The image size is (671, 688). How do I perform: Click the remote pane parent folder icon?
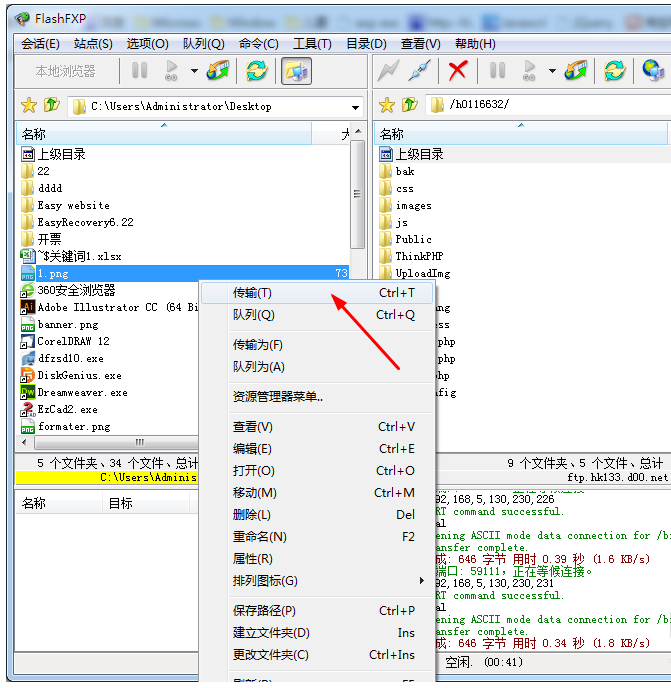point(410,105)
